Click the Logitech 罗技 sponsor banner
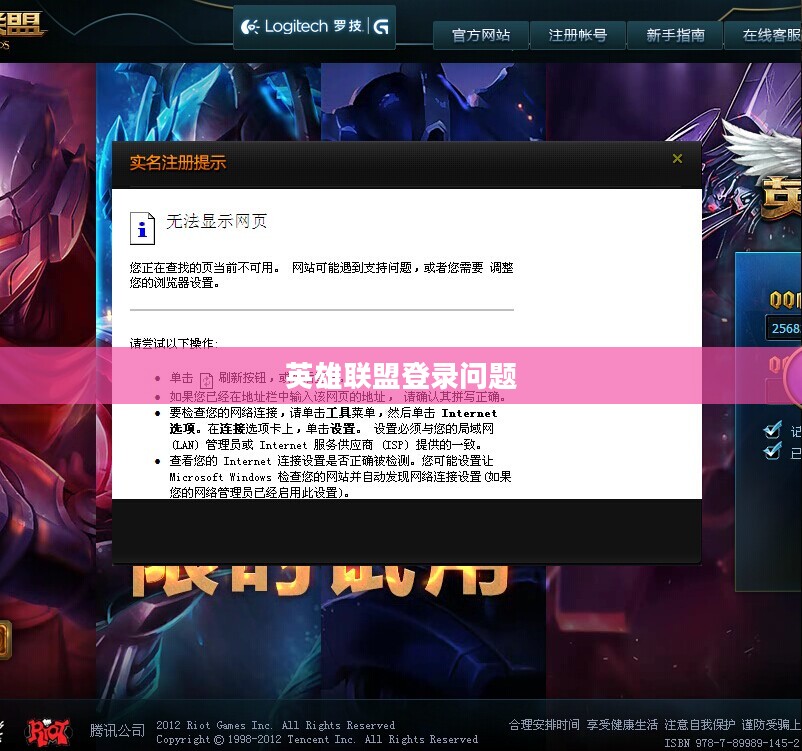The height and width of the screenshot is (751, 802). click(314, 27)
